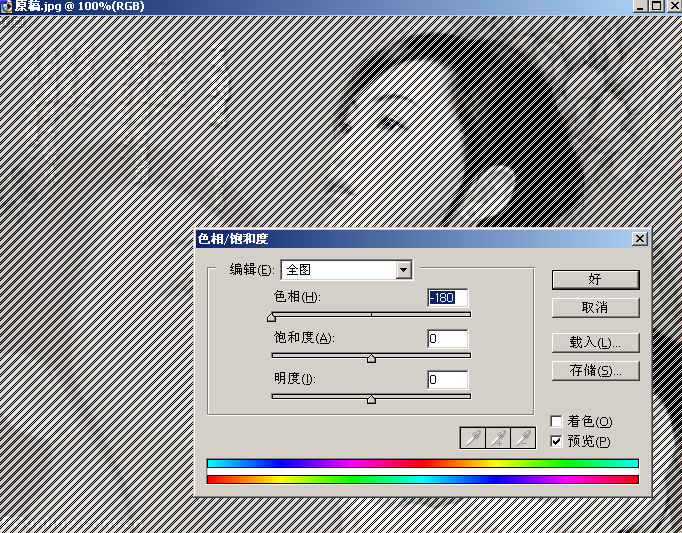
Task: Select the plain eyedropper tool
Action: (473, 438)
